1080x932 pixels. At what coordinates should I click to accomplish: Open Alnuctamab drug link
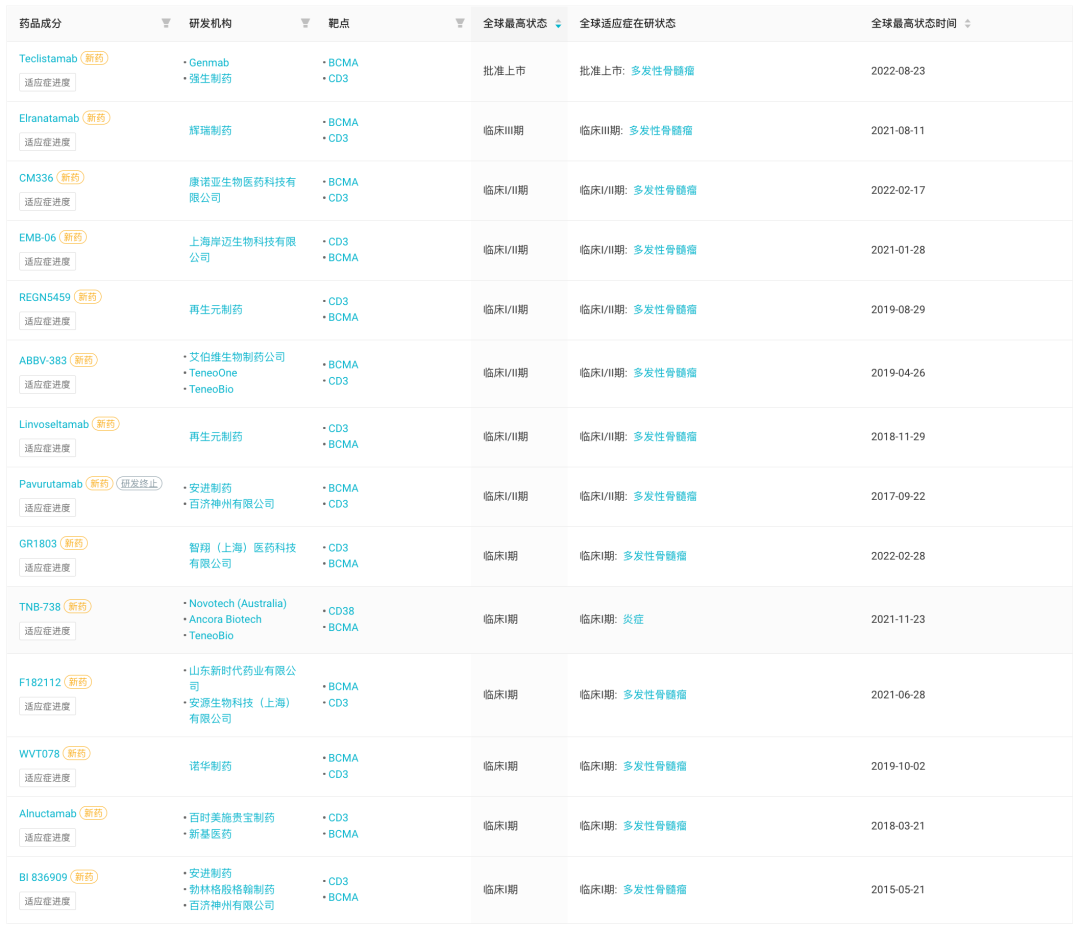[x=48, y=814]
